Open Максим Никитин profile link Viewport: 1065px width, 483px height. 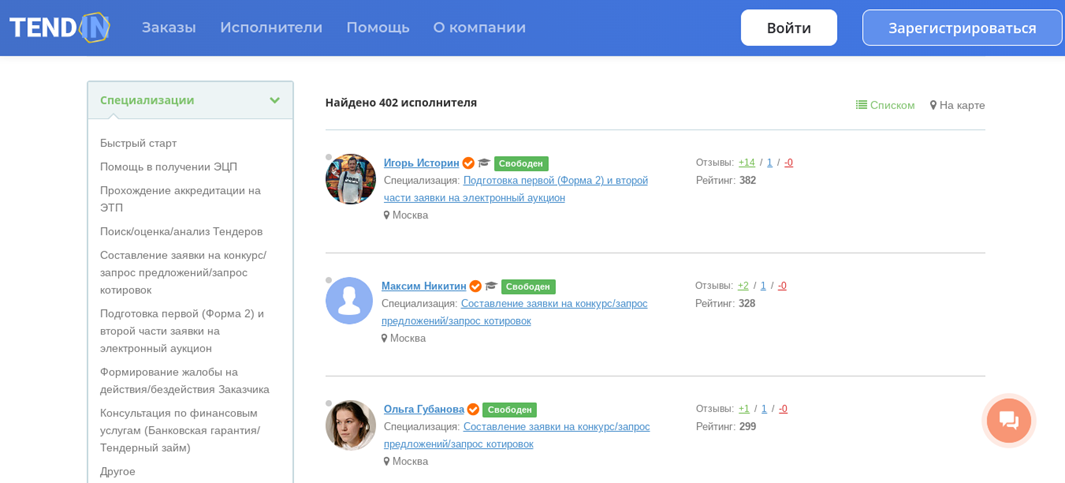click(424, 286)
